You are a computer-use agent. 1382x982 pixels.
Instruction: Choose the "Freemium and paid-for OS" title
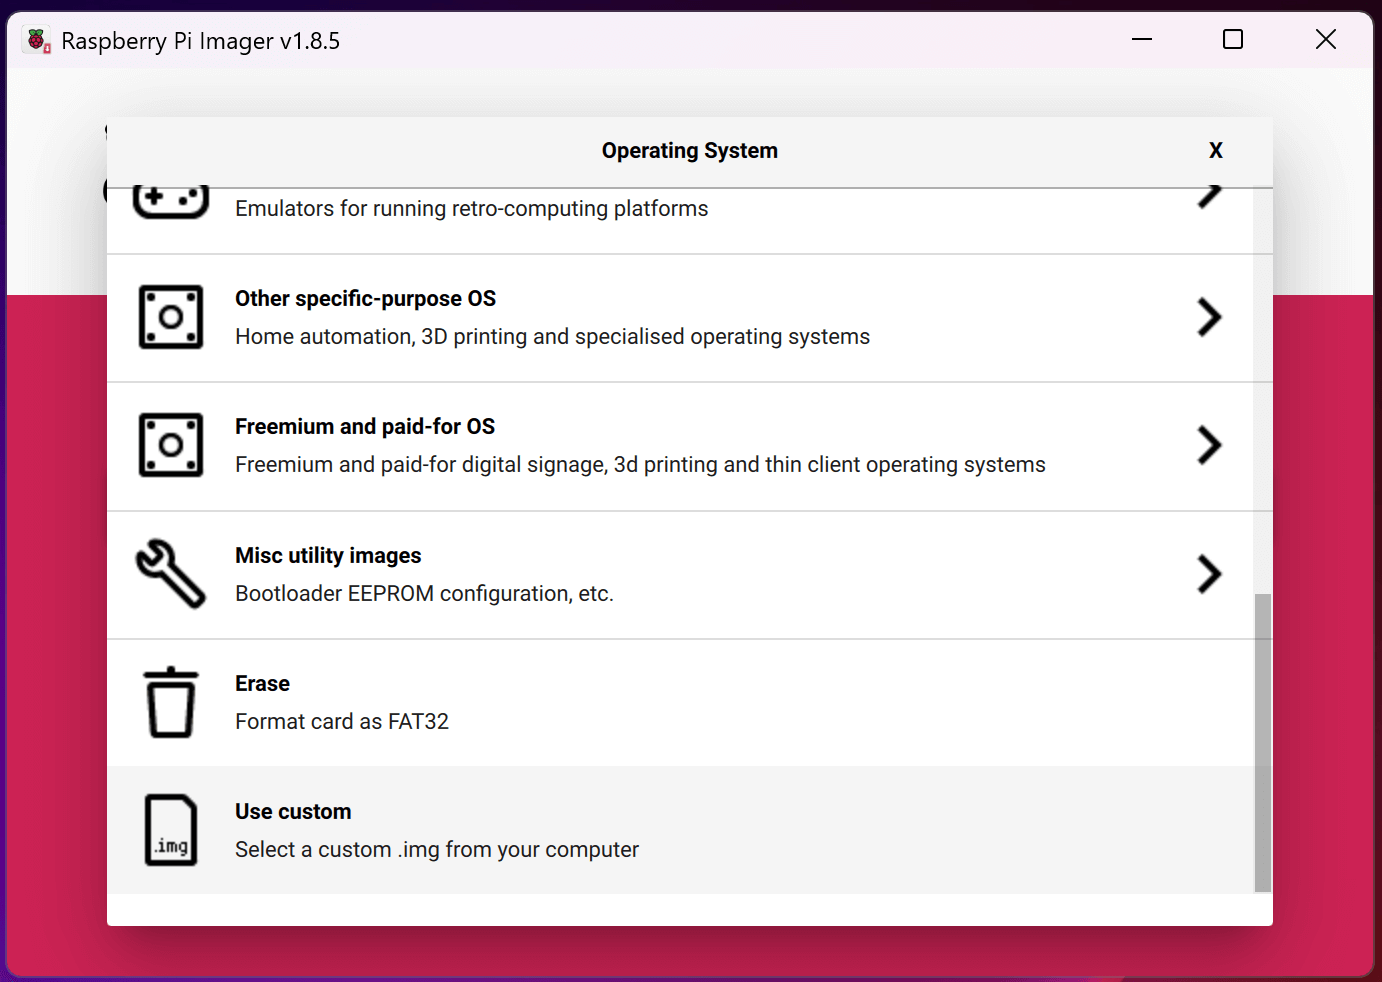pyautogui.click(x=365, y=427)
